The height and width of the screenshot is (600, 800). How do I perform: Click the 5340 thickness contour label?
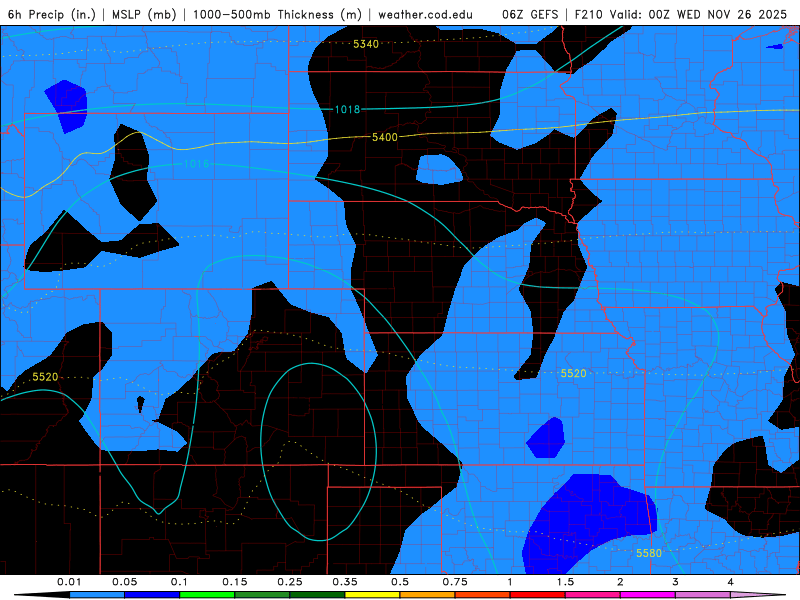pos(366,44)
